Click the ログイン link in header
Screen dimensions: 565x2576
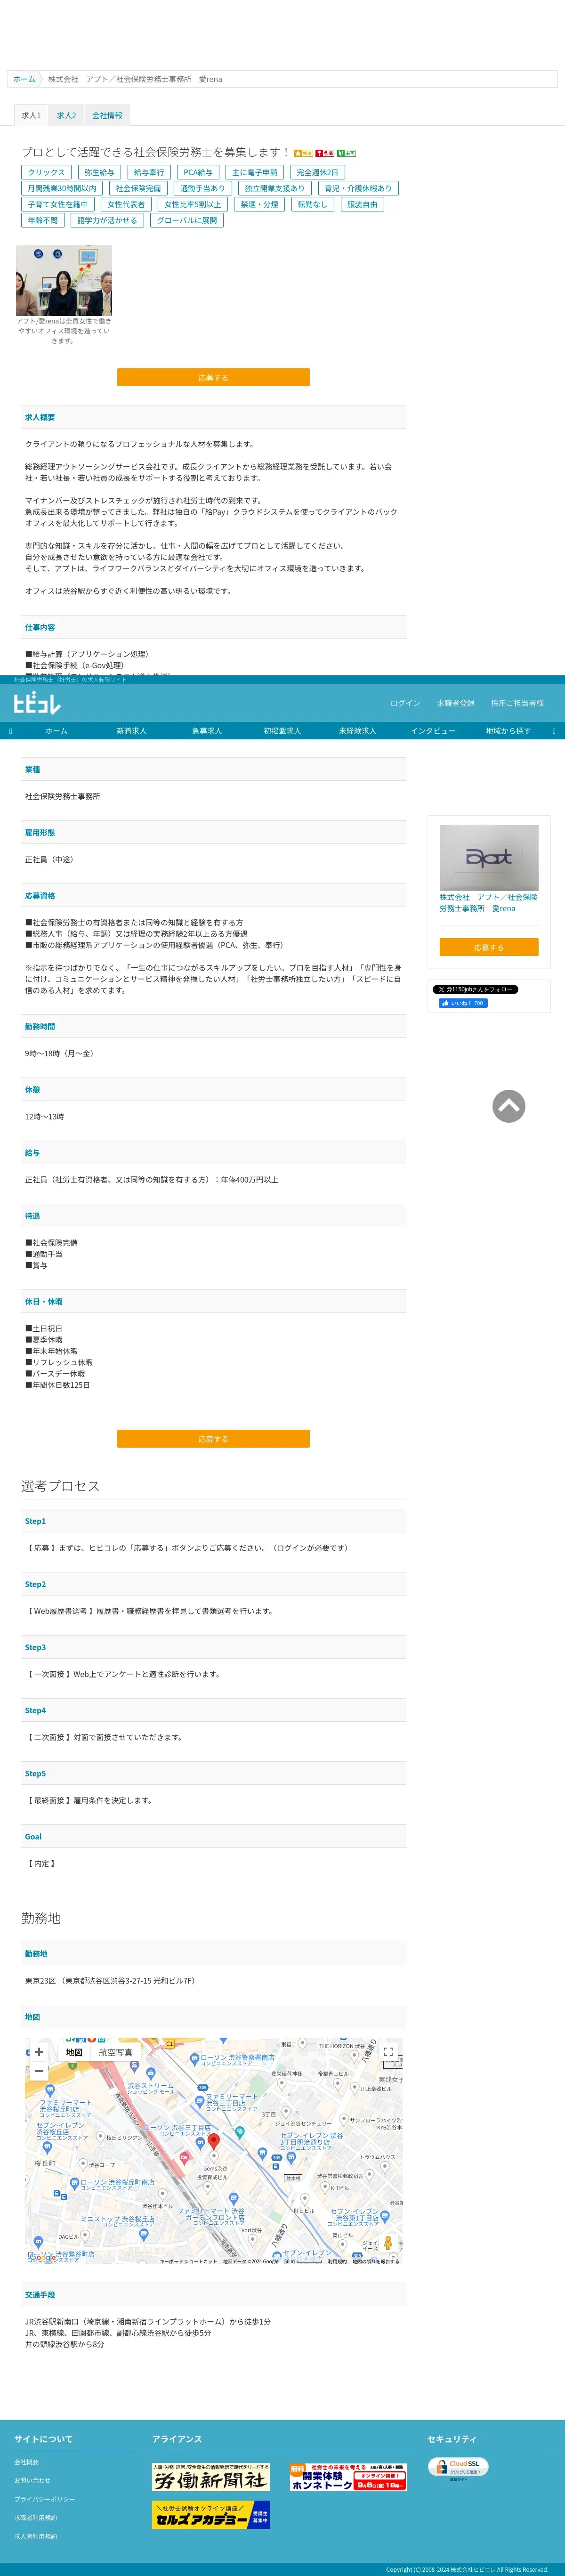click(405, 703)
